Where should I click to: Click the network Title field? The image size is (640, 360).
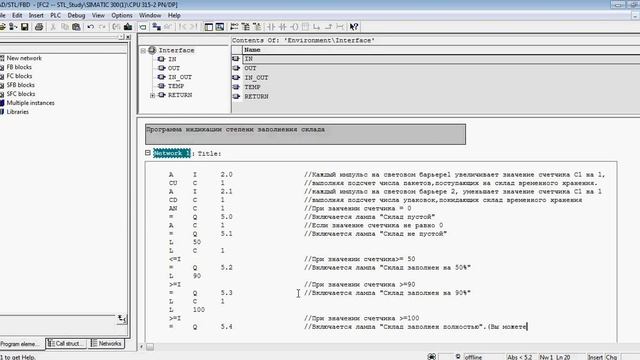(x=209, y=153)
